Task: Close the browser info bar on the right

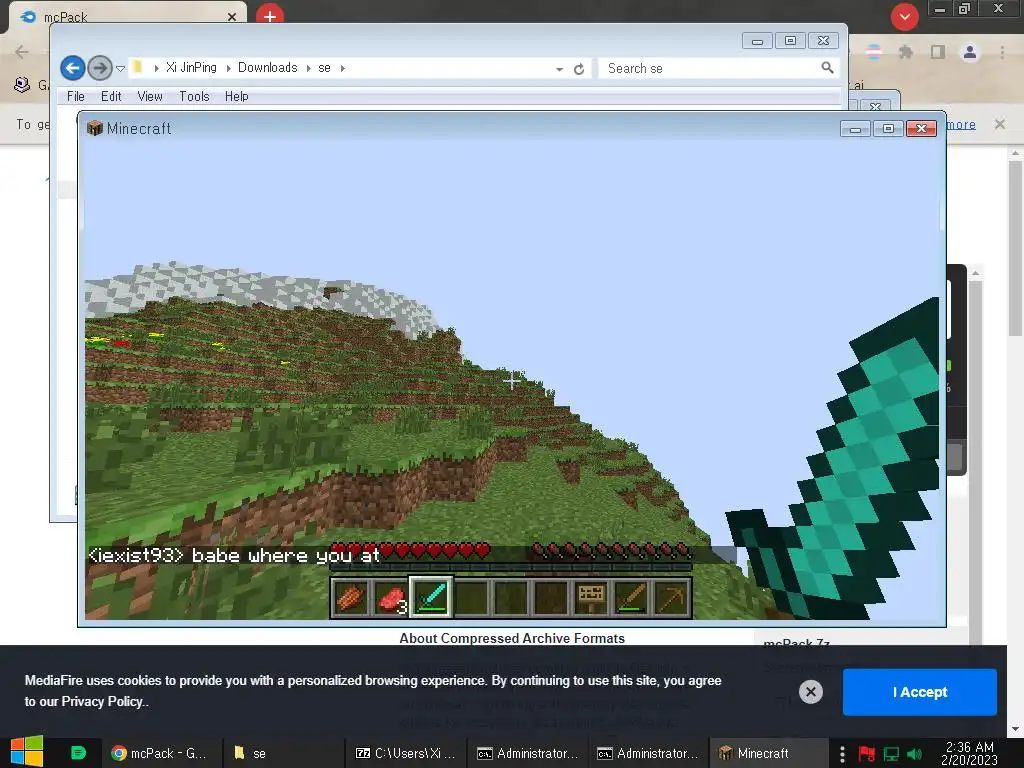Action: [999, 124]
